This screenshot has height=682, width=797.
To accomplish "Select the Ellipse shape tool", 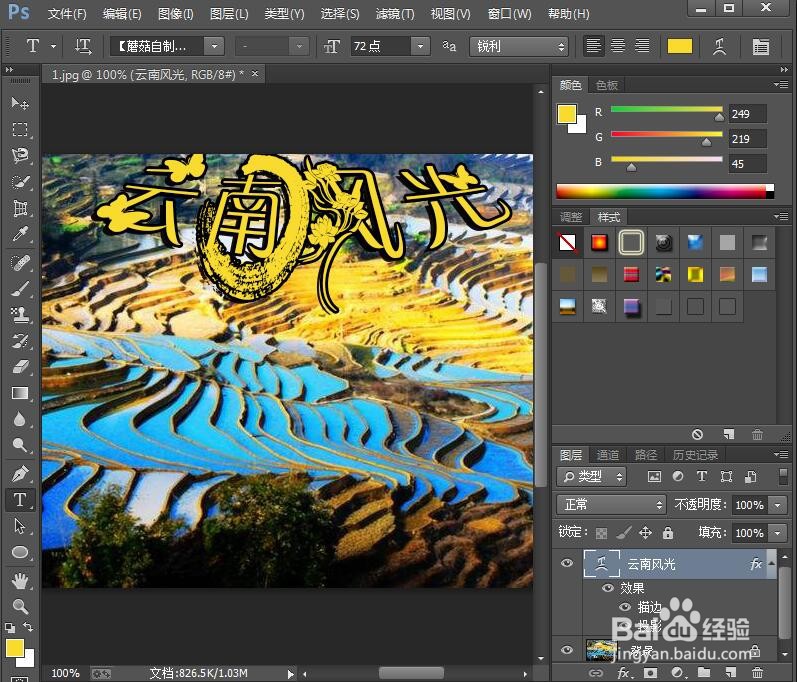I will click(x=20, y=552).
